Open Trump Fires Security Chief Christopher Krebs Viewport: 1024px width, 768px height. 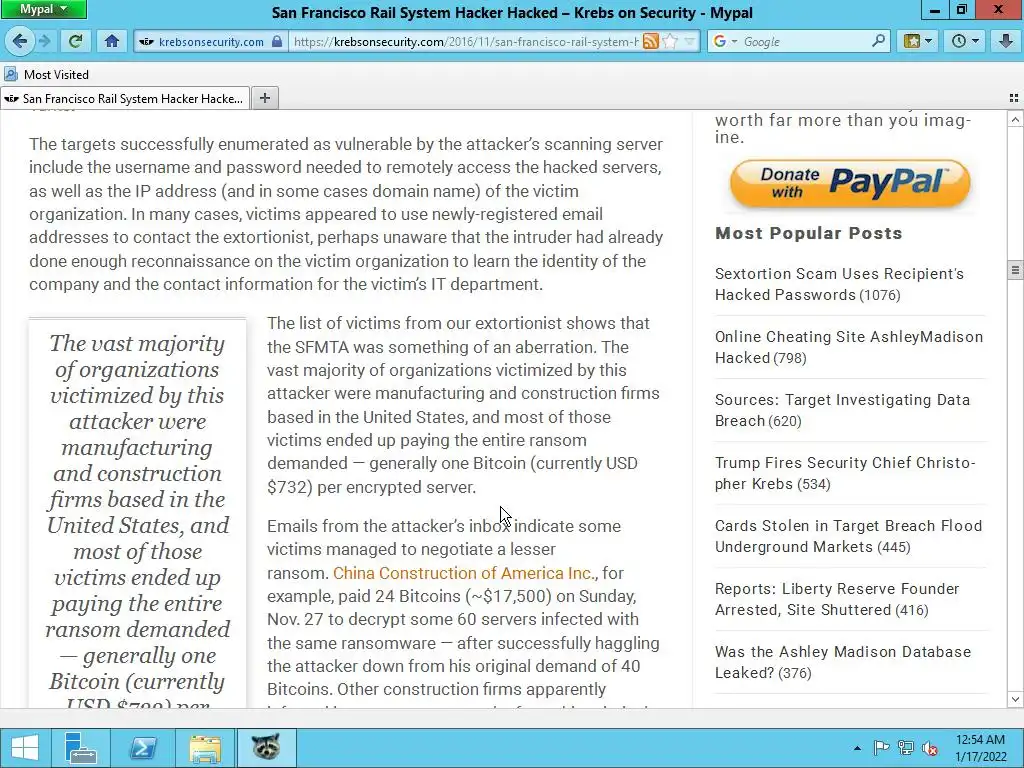[x=845, y=473]
